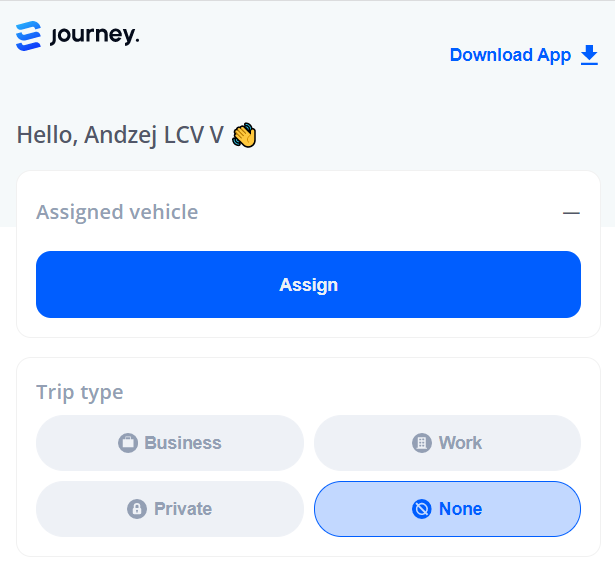The height and width of the screenshot is (580, 615).
Task: Click the waving hand emoji
Action: (244, 135)
